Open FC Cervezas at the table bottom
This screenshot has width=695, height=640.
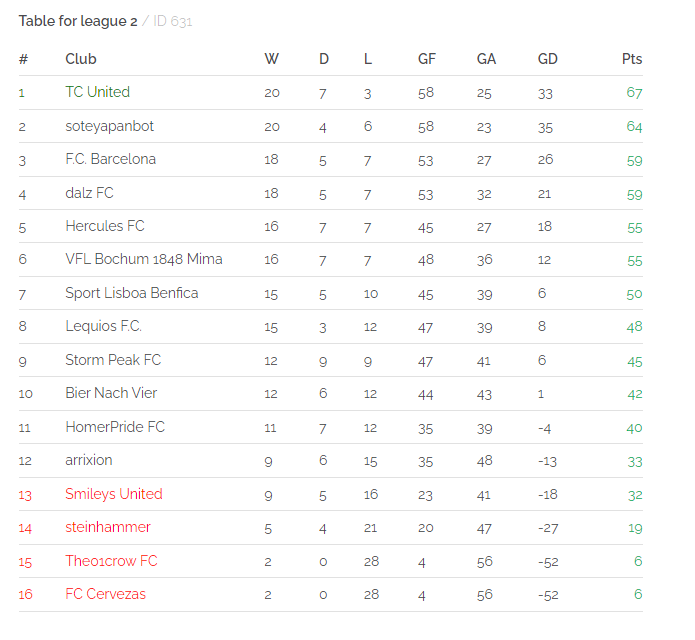pos(105,594)
